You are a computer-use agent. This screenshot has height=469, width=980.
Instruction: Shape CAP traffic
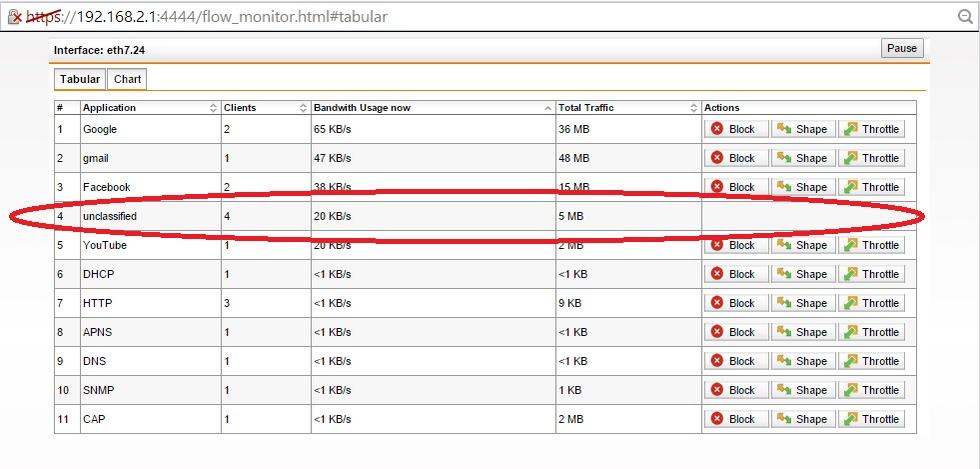tap(803, 419)
